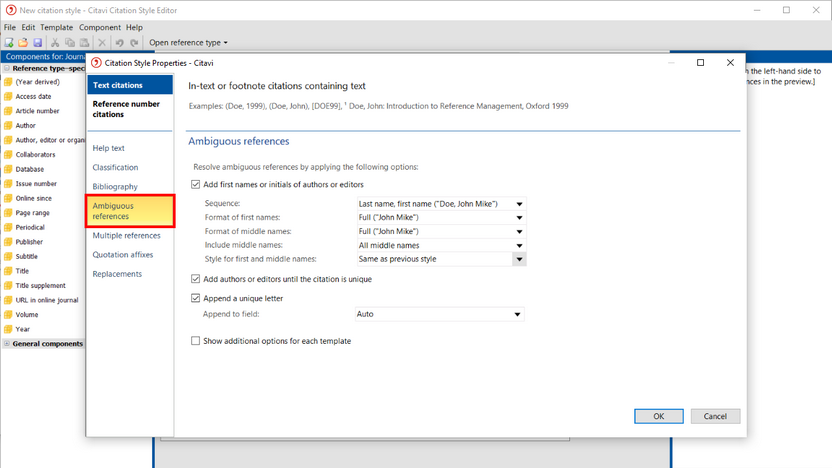Click the Citavi logo in dialog title bar
Viewport: 832px width, 468px height.
coord(96,63)
